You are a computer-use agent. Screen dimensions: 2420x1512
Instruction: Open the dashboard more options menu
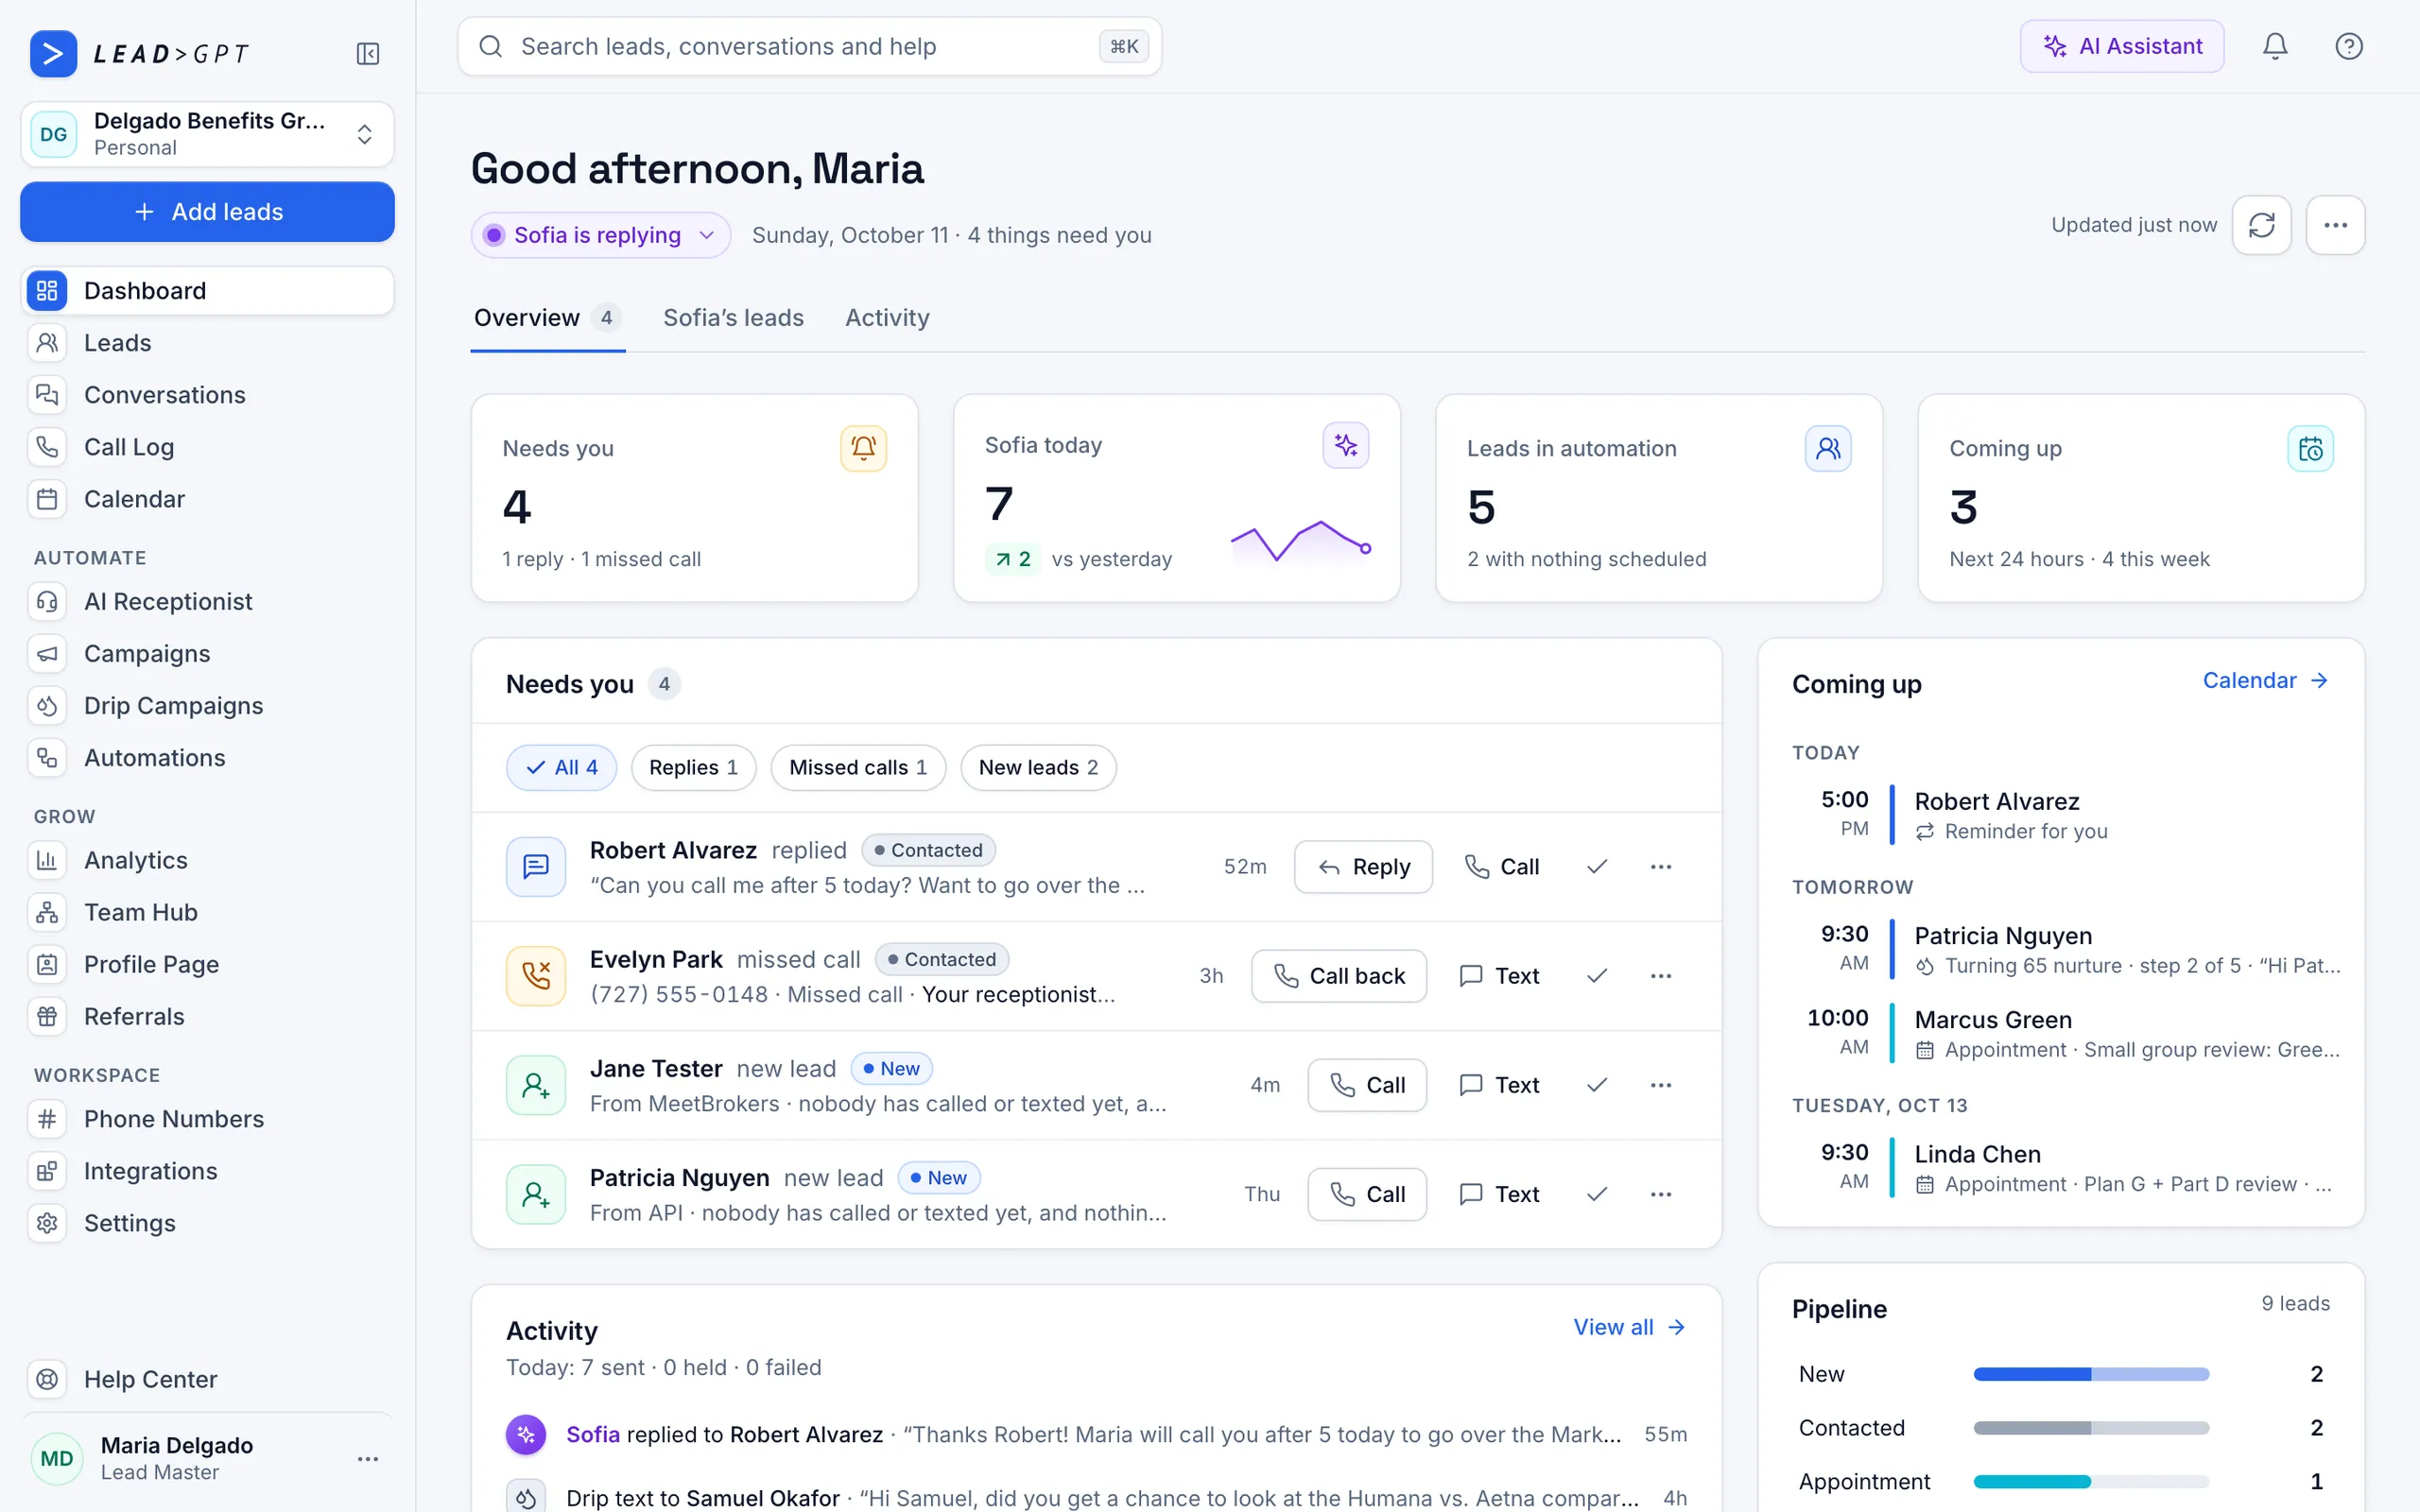click(x=2335, y=225)
